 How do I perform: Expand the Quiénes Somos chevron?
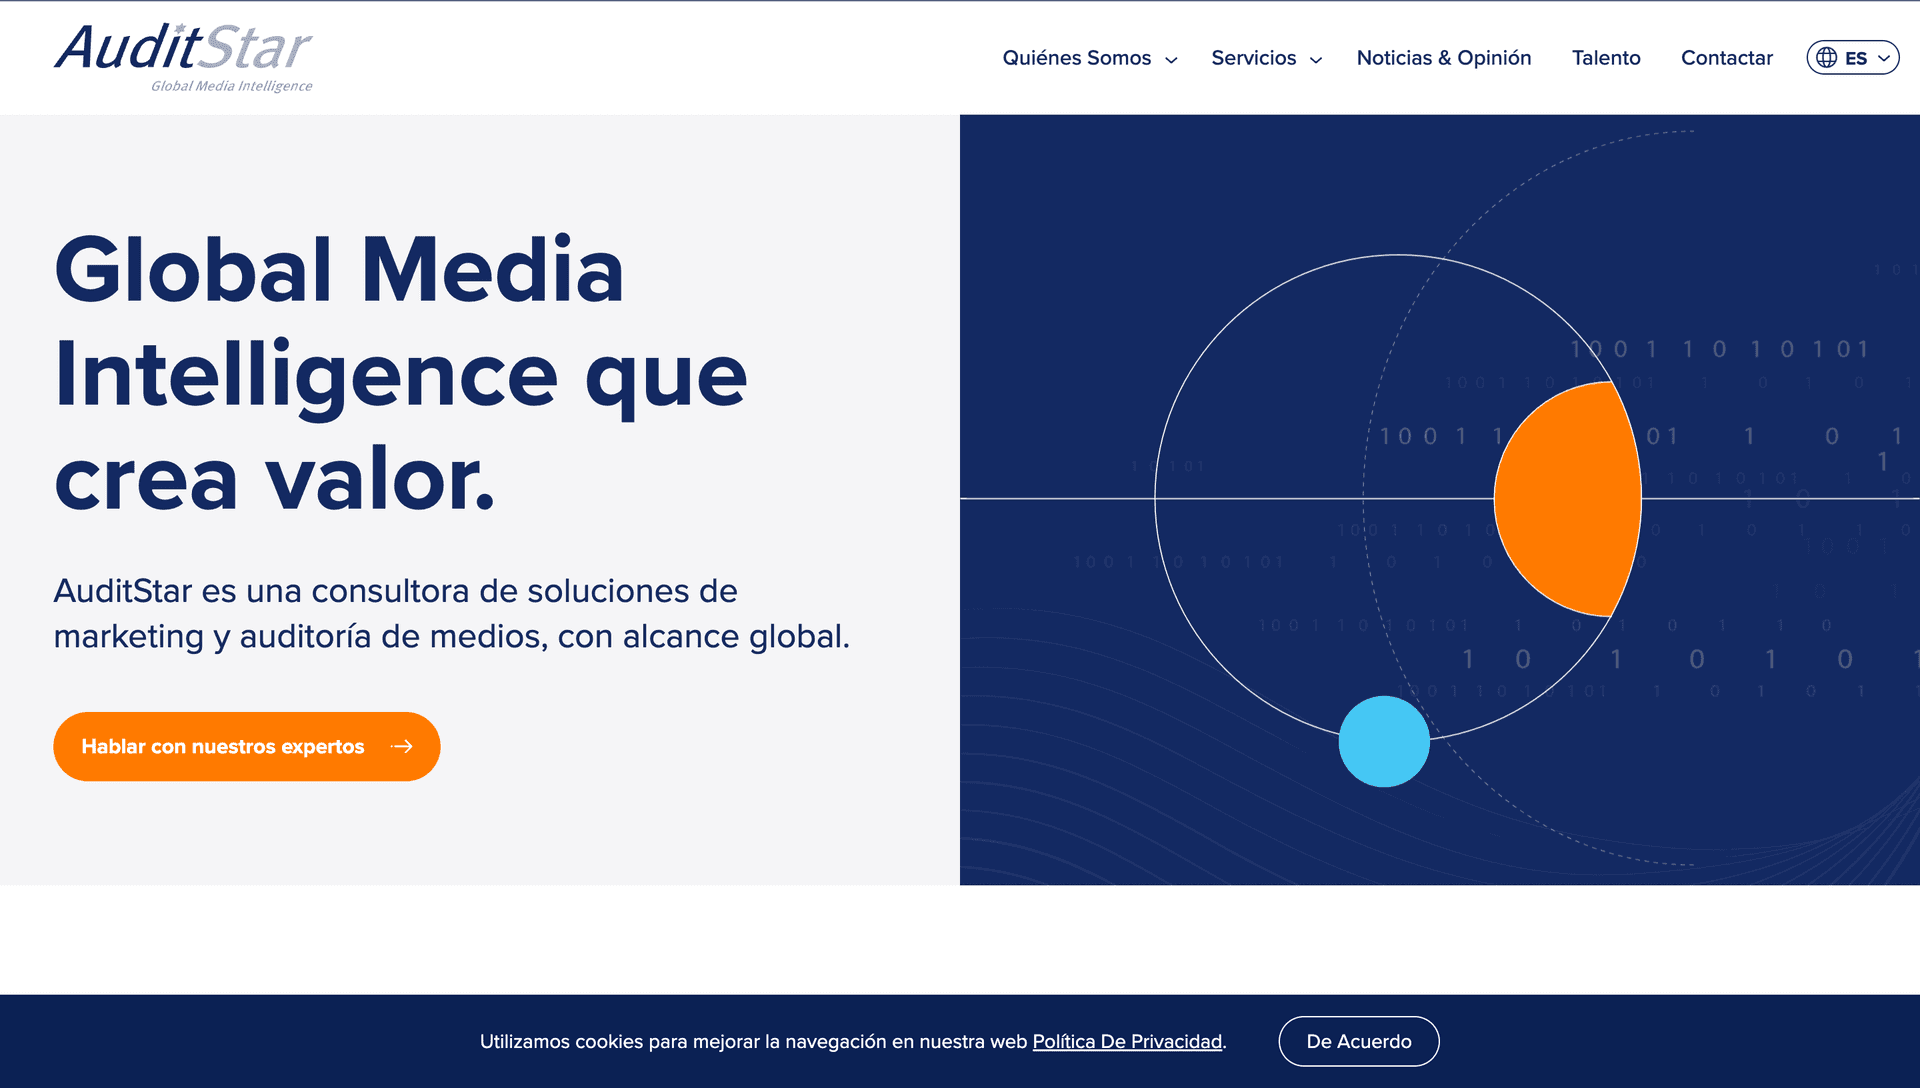(1171, 60)
